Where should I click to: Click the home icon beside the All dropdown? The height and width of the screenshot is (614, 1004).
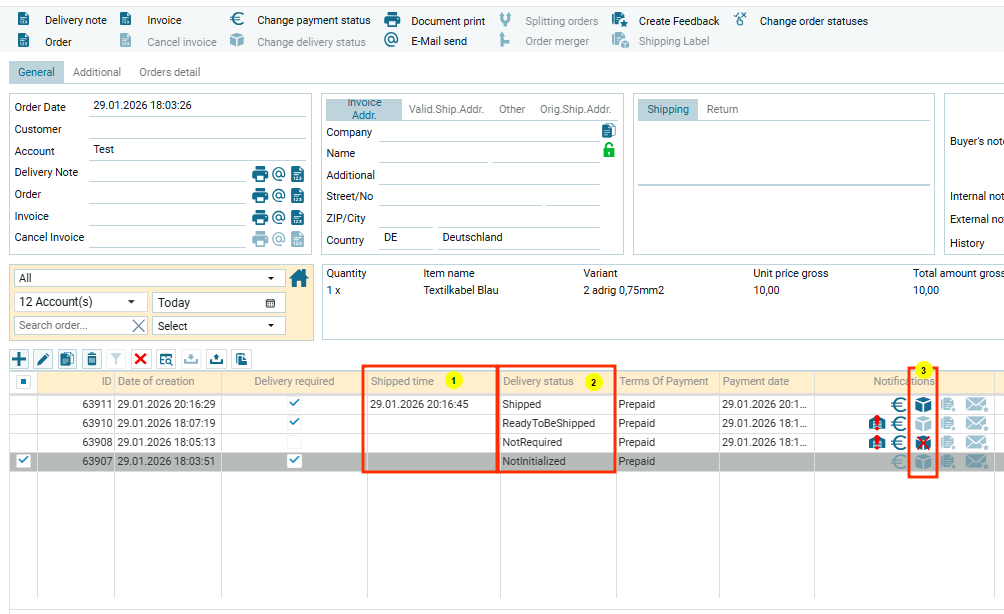tap(298, 278)
